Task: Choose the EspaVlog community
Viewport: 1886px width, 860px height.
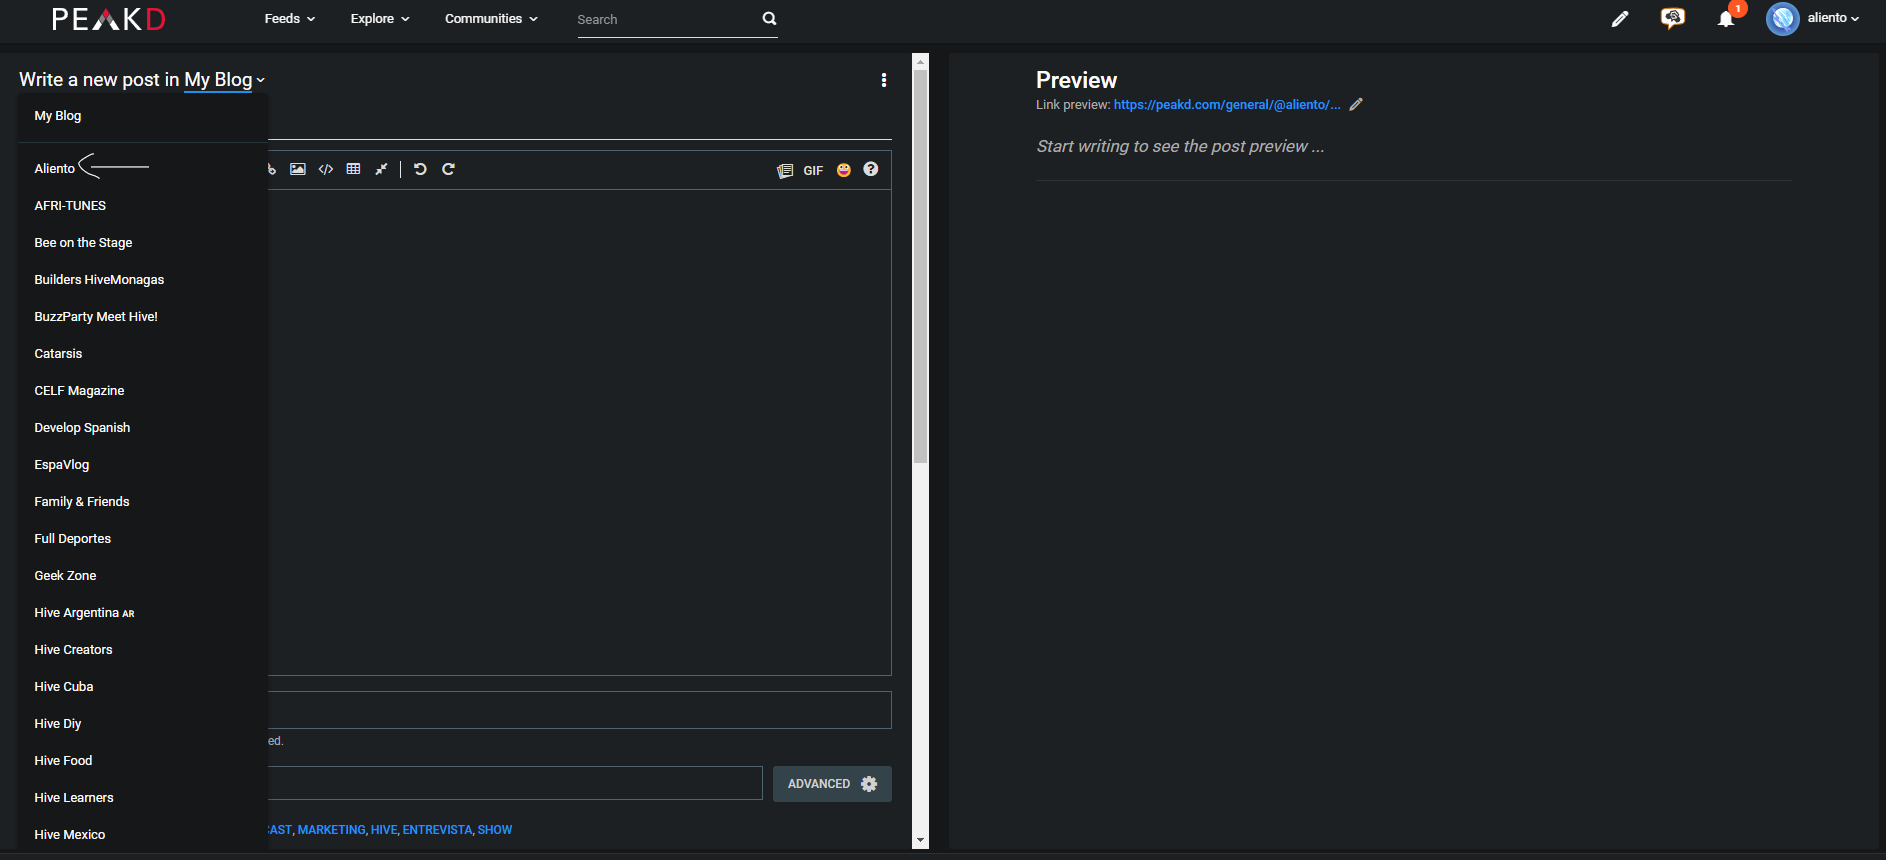Action: [143, 464]
